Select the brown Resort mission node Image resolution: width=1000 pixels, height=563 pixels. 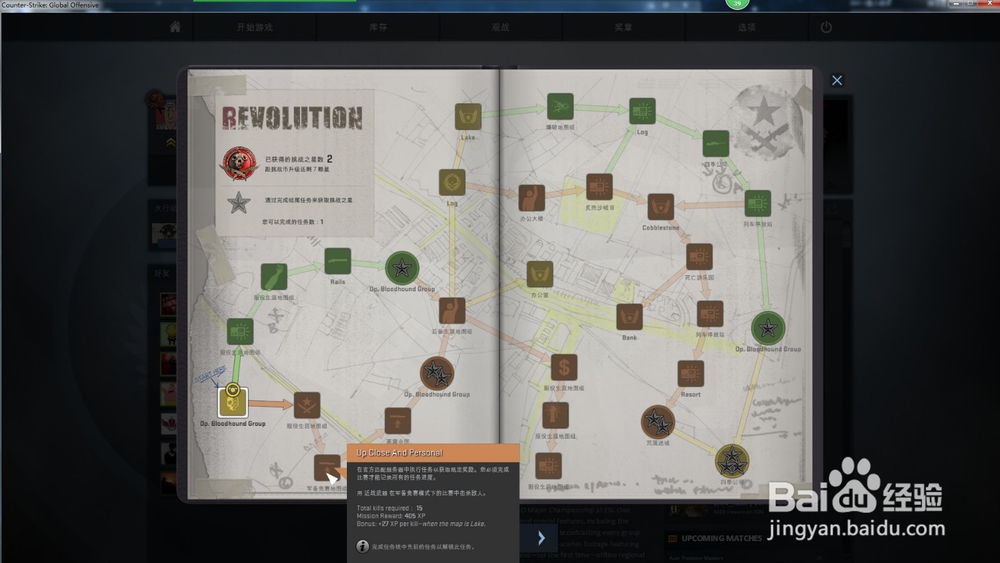click(691, 374)
